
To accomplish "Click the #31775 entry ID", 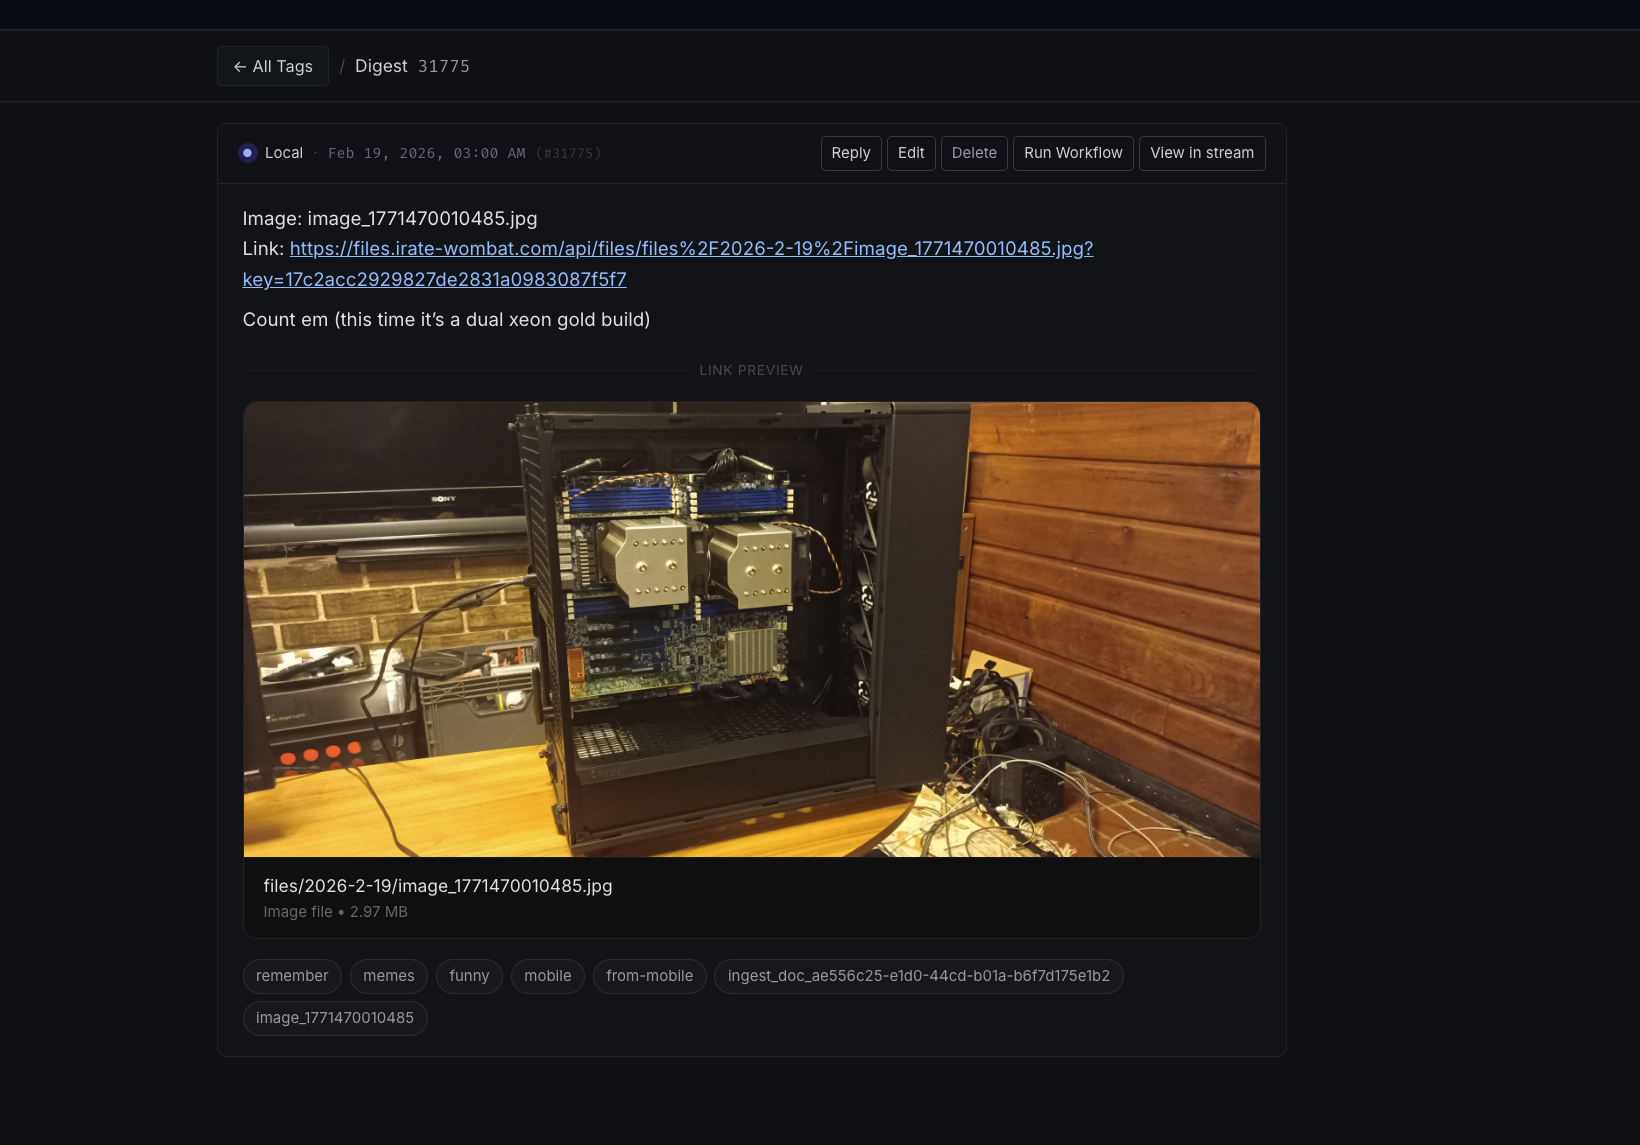I will point(568,153).
